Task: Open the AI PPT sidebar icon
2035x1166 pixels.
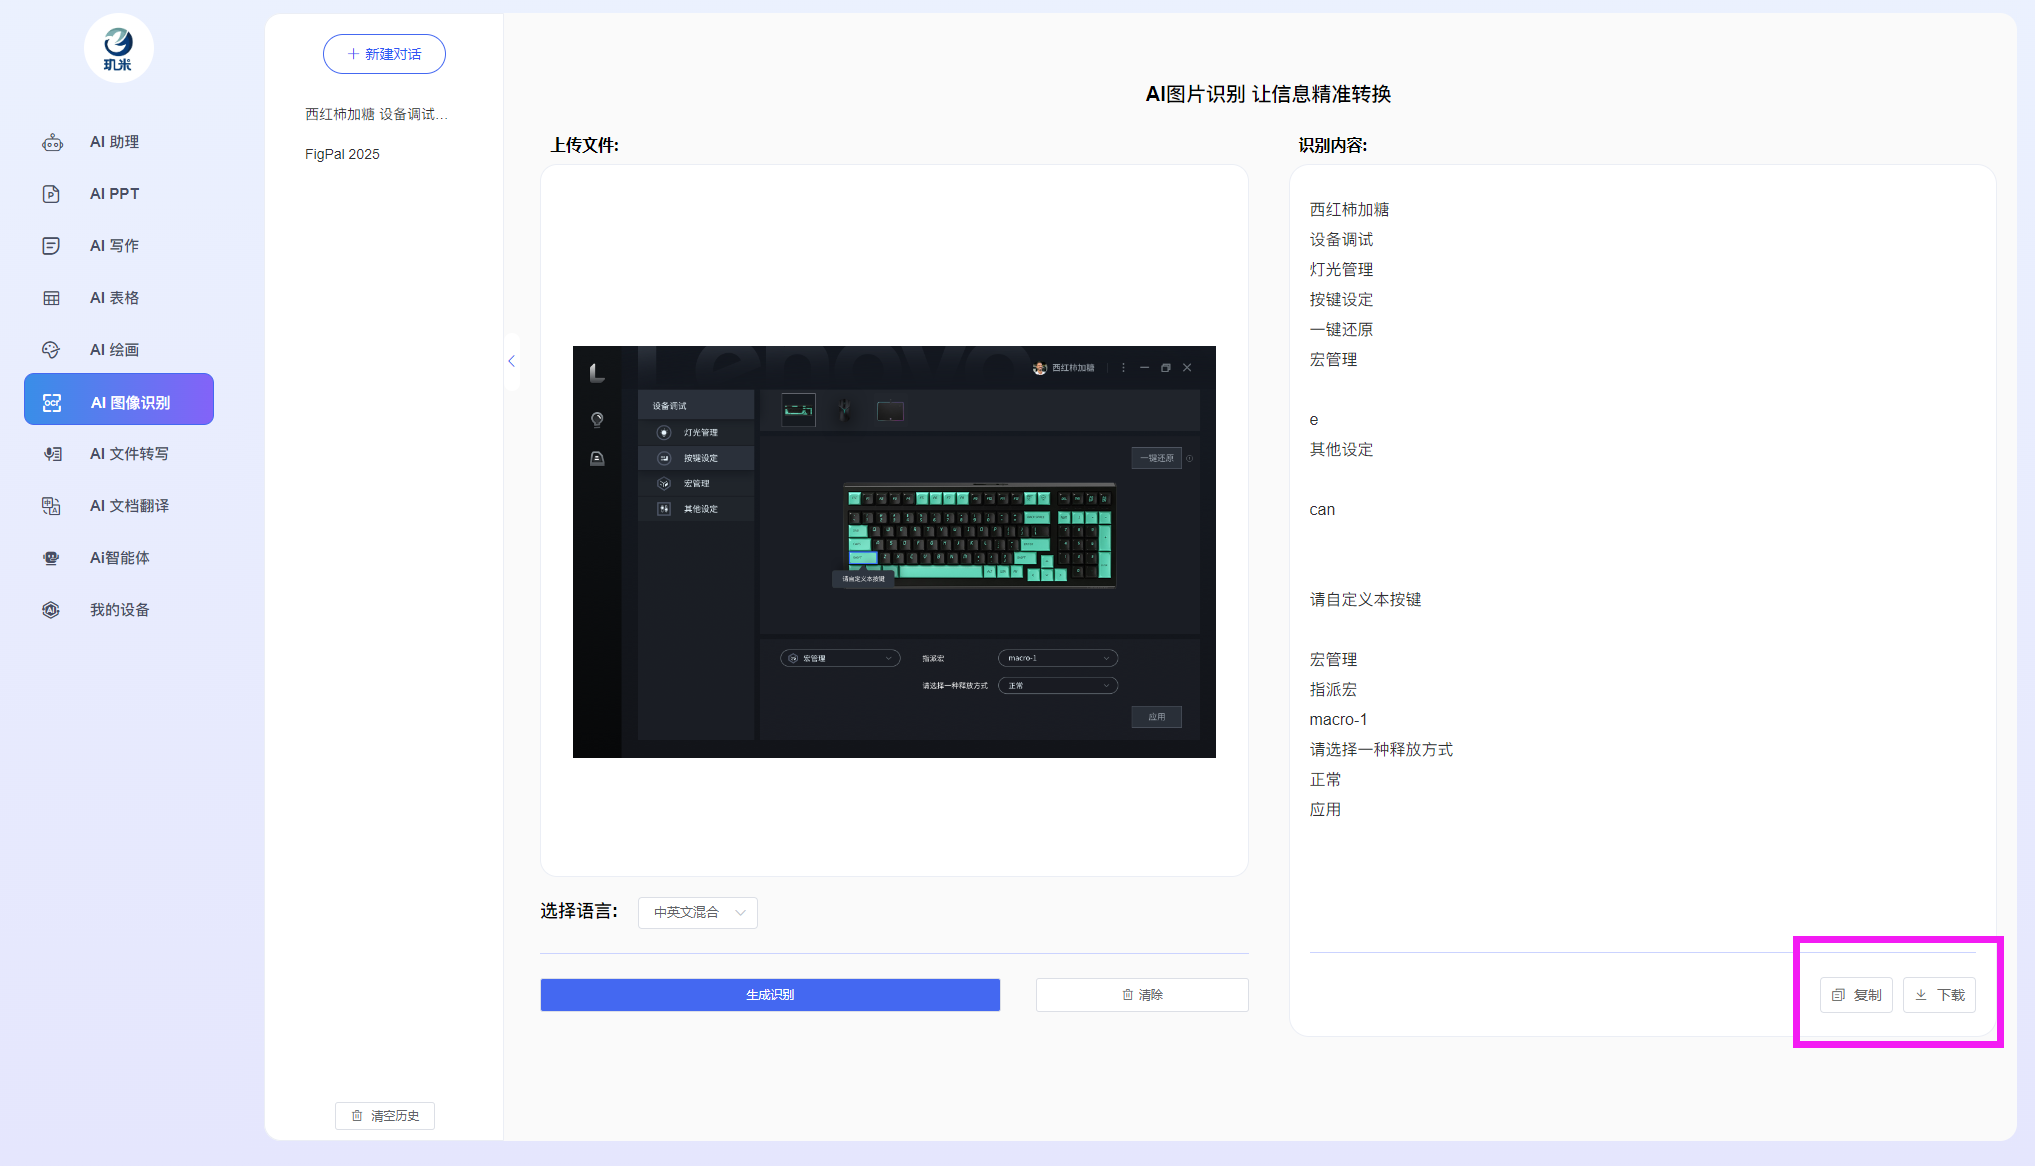Action: coord(52,194)
